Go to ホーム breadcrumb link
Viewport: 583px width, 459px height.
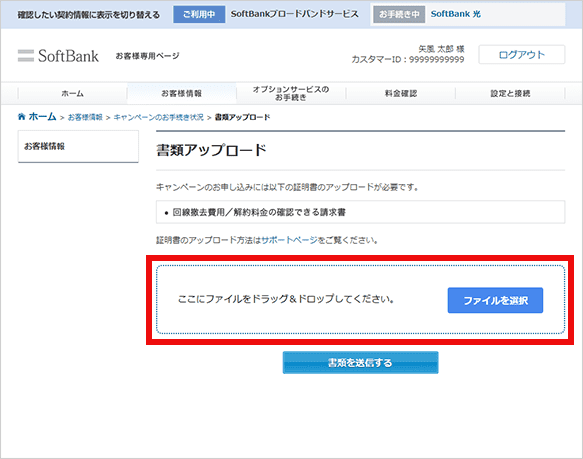point(42,117)
